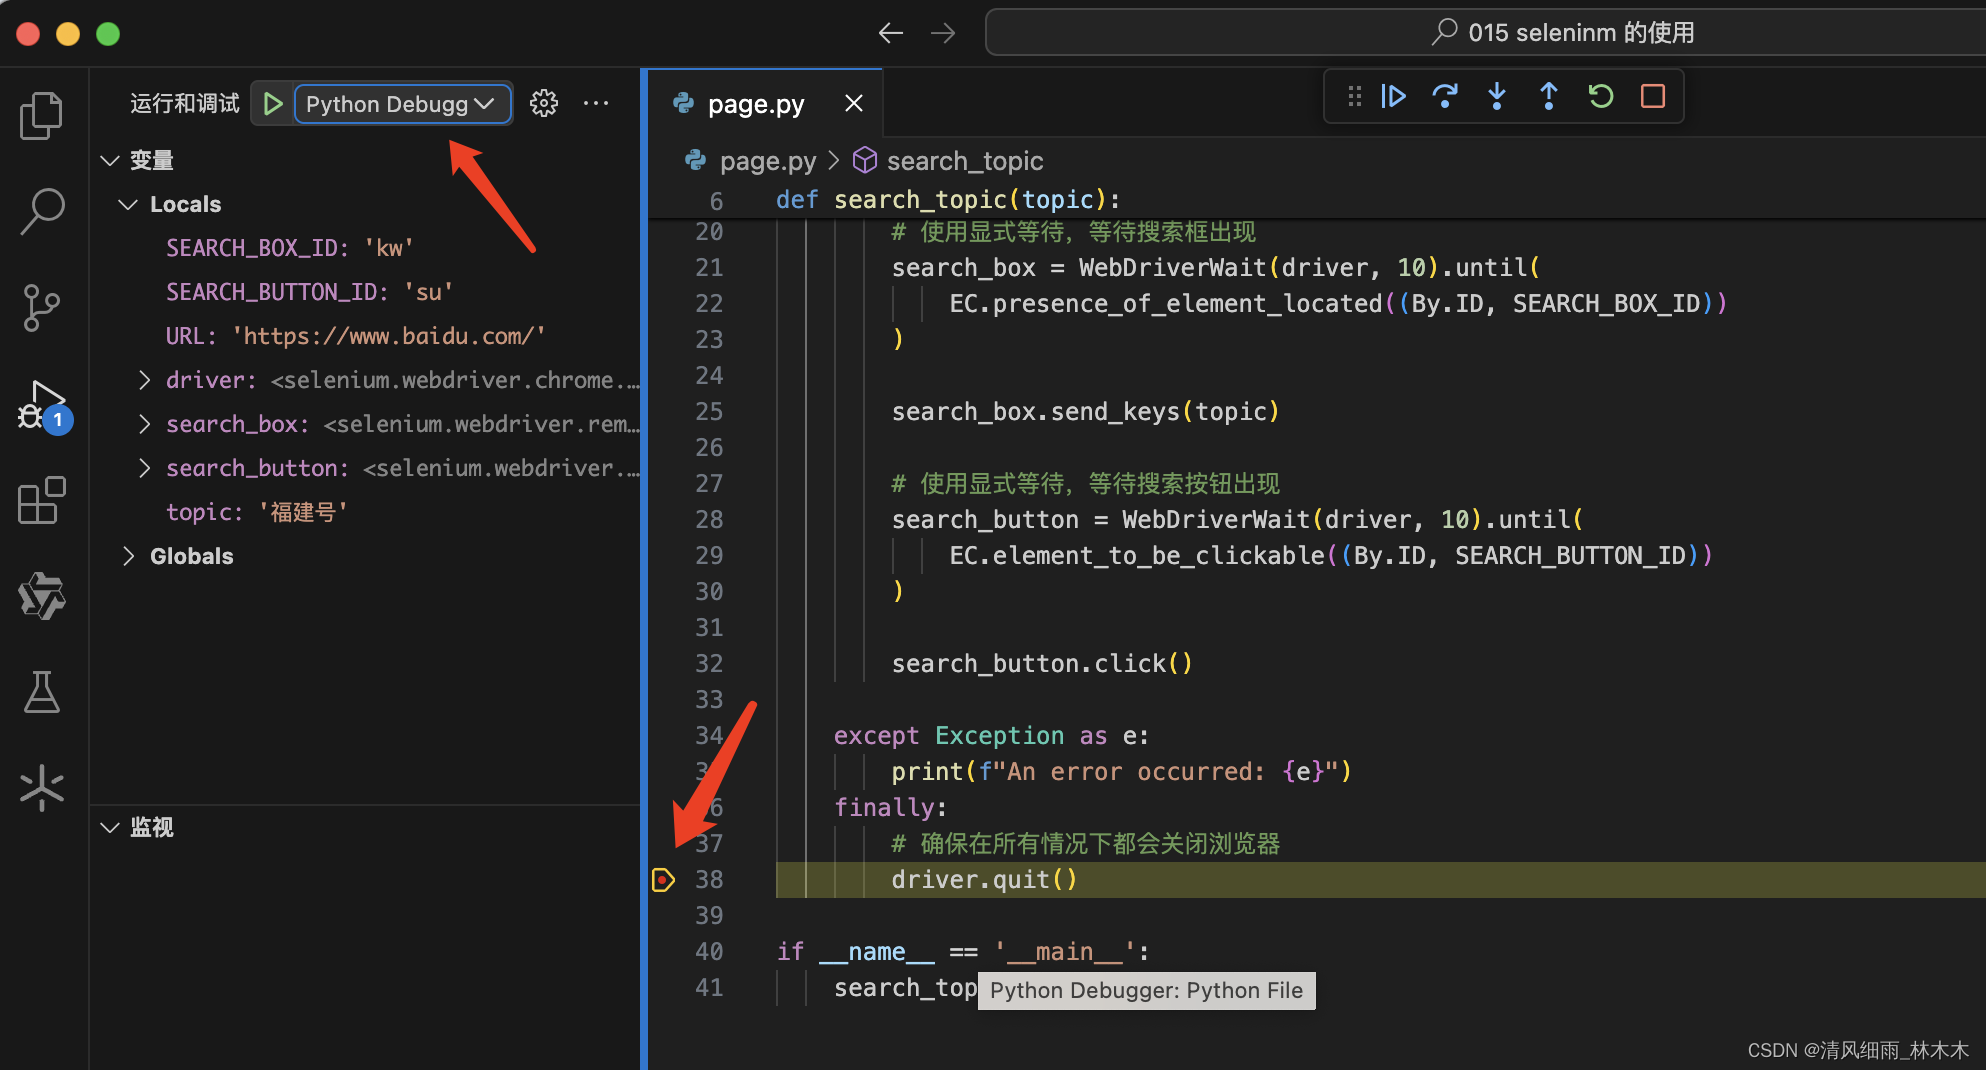This screenshot has width=1986, height=1070.
Task: Click the EC.element_to_be_clickable line
Action: click(x=1331, y=556)
